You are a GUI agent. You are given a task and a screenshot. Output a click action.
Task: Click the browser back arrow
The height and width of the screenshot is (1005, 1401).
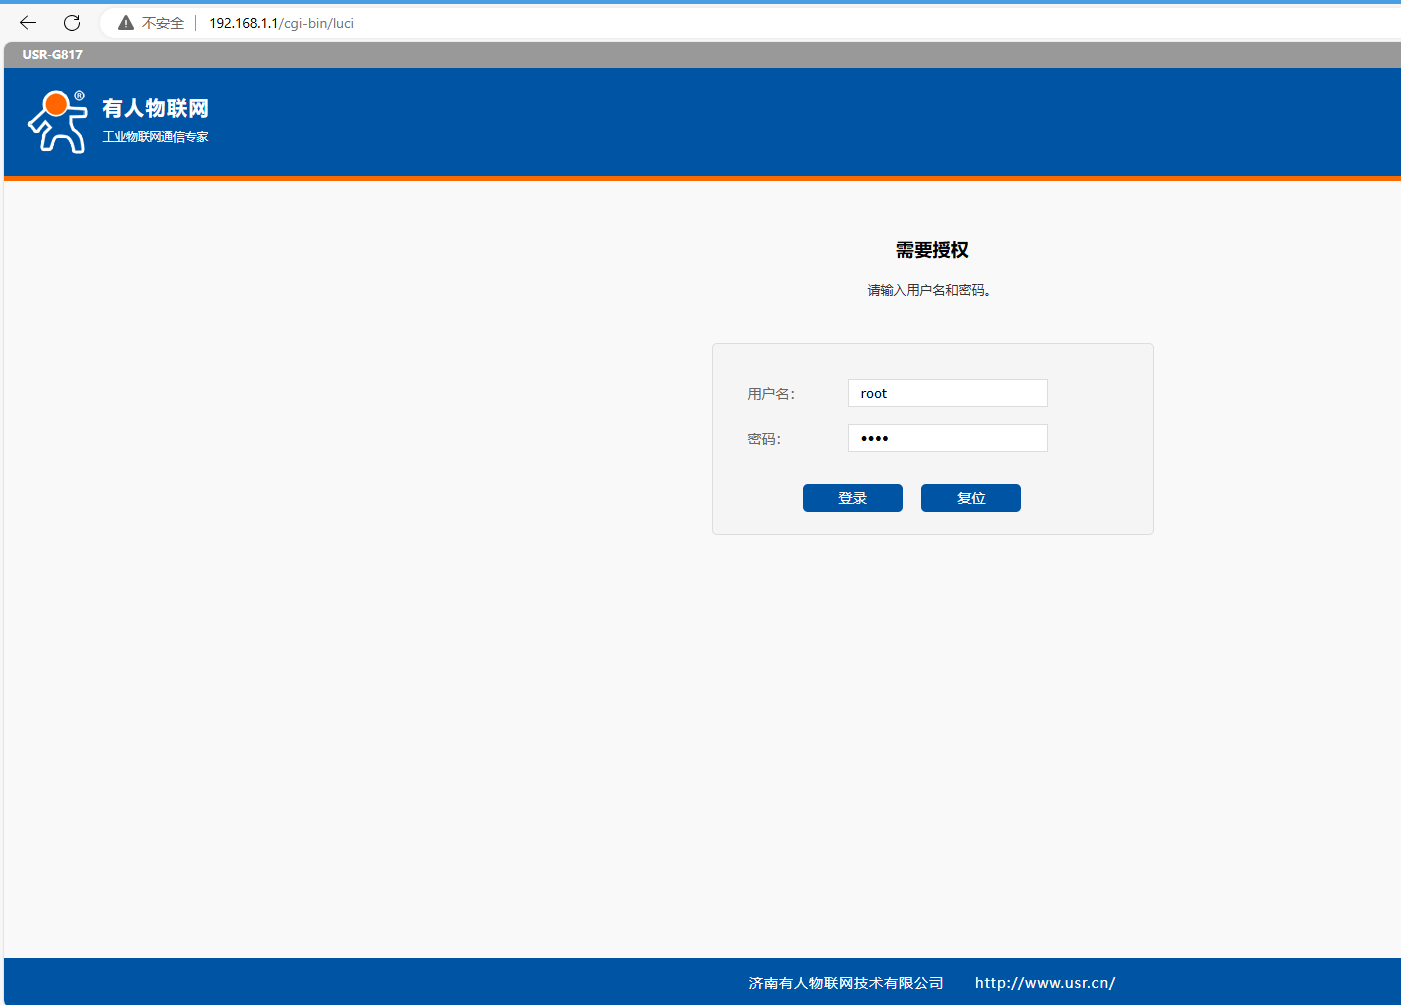(x=28, y=22)
